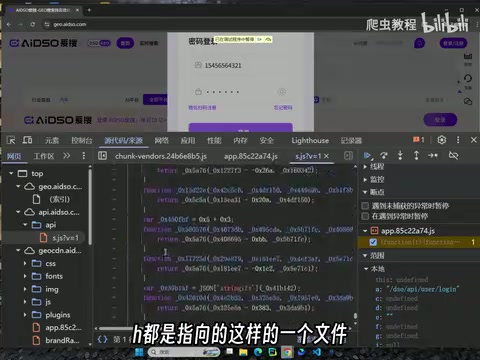Expand the css folder
The image size is (480, 360).
25,263
